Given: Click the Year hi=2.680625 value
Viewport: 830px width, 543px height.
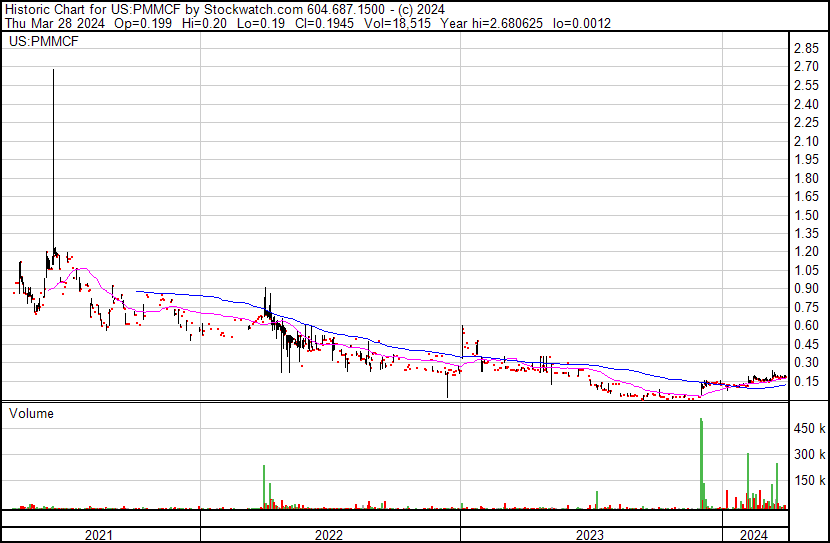Looking at the screenshot, I should [492, 23].
